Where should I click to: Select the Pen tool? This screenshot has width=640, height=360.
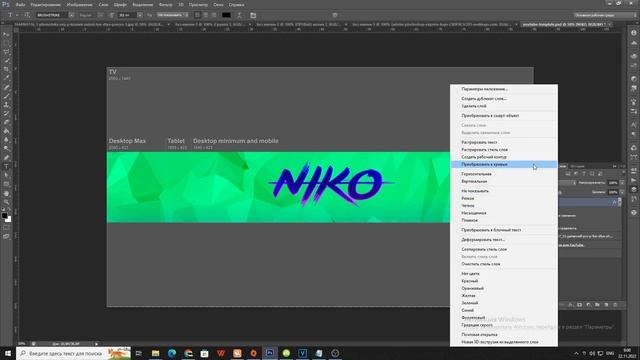point(6,158)
